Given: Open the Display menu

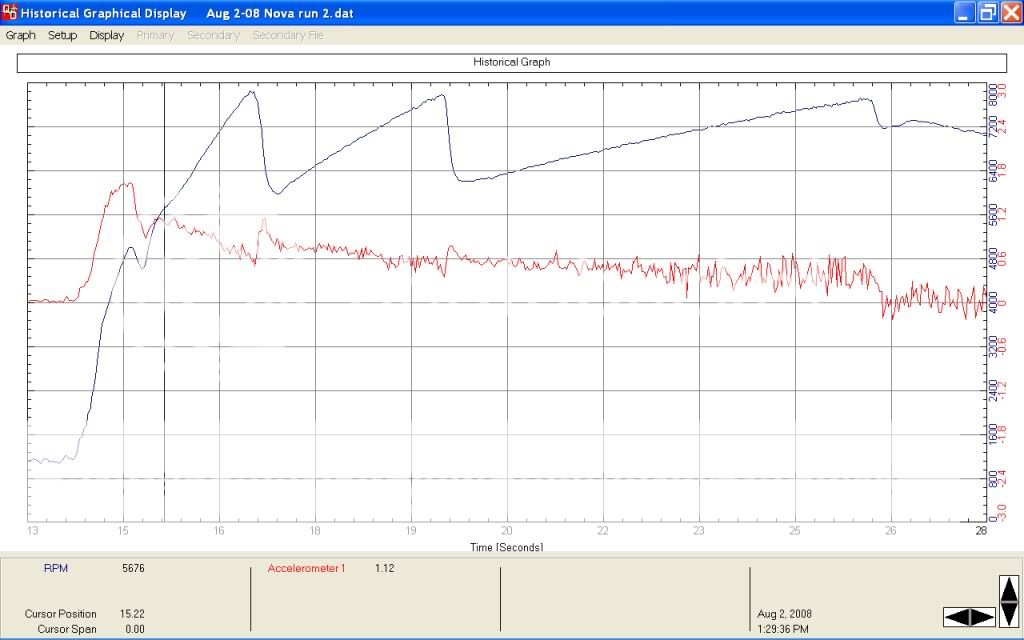Looking at the screenshot, I should (106, 35).
